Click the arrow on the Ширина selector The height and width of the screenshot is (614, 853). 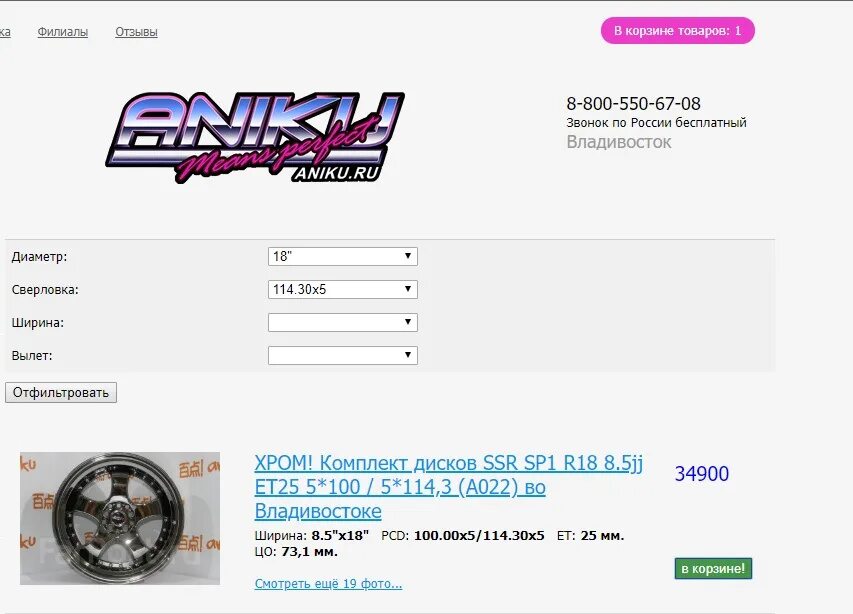[x=407, y=322]
